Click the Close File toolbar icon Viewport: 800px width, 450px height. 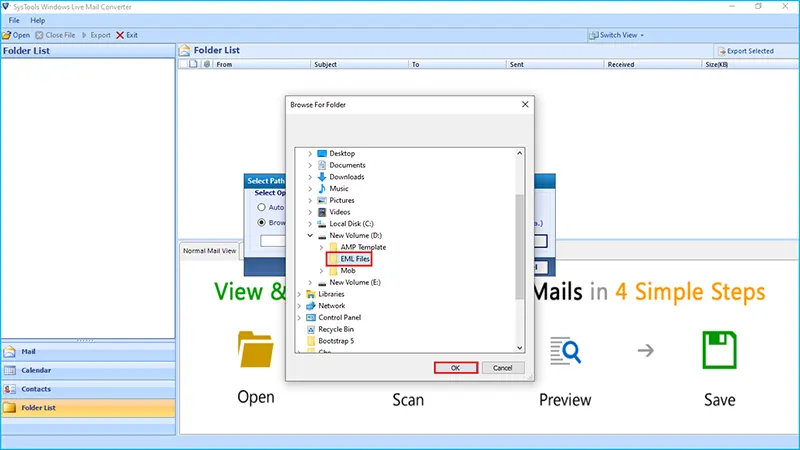[39, 35]
